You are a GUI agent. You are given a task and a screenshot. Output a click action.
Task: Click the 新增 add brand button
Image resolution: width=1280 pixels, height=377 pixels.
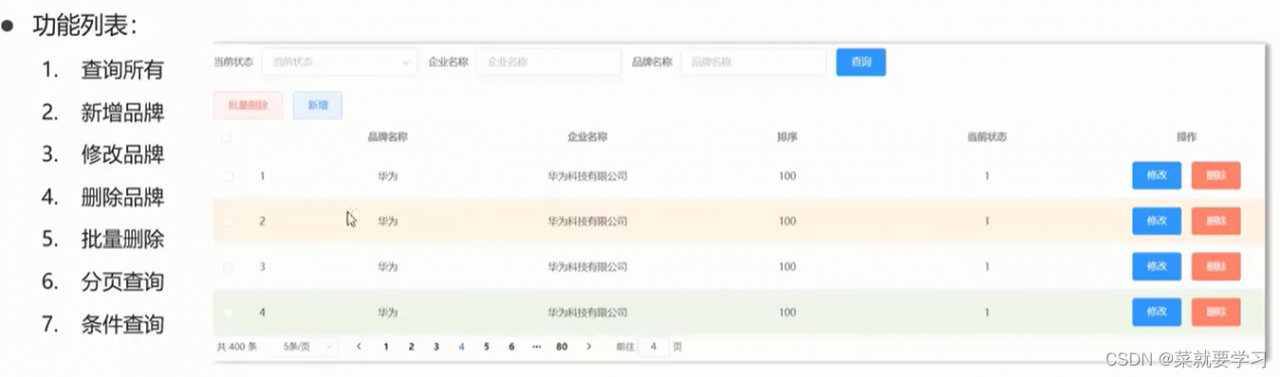[x=318, y=105]
